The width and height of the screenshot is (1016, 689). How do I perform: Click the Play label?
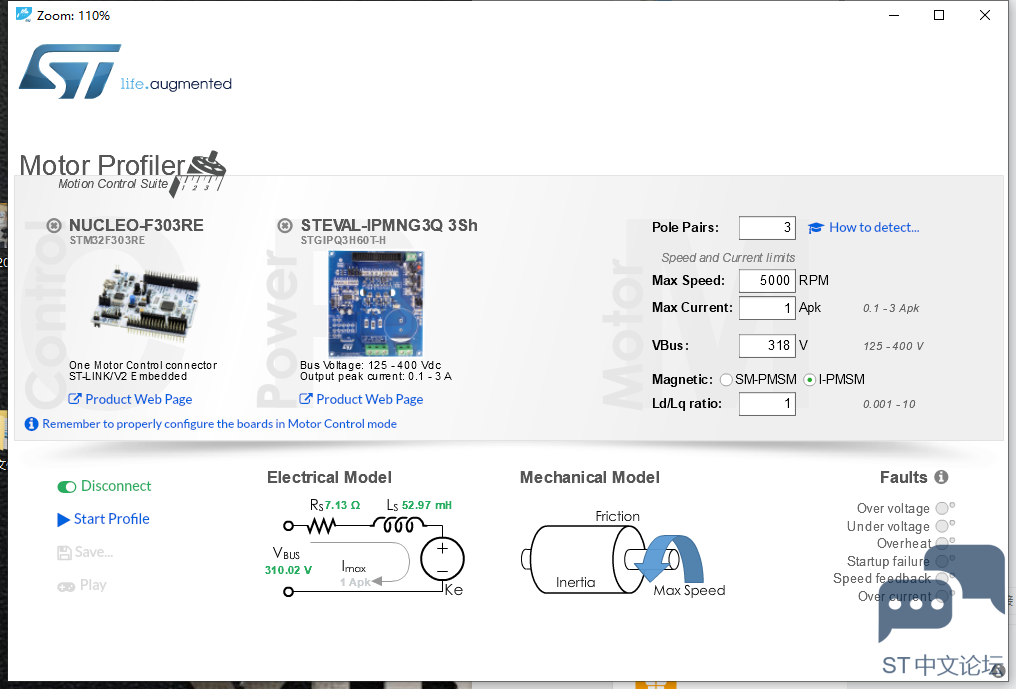pyautogui.click(x=93, y=585)
